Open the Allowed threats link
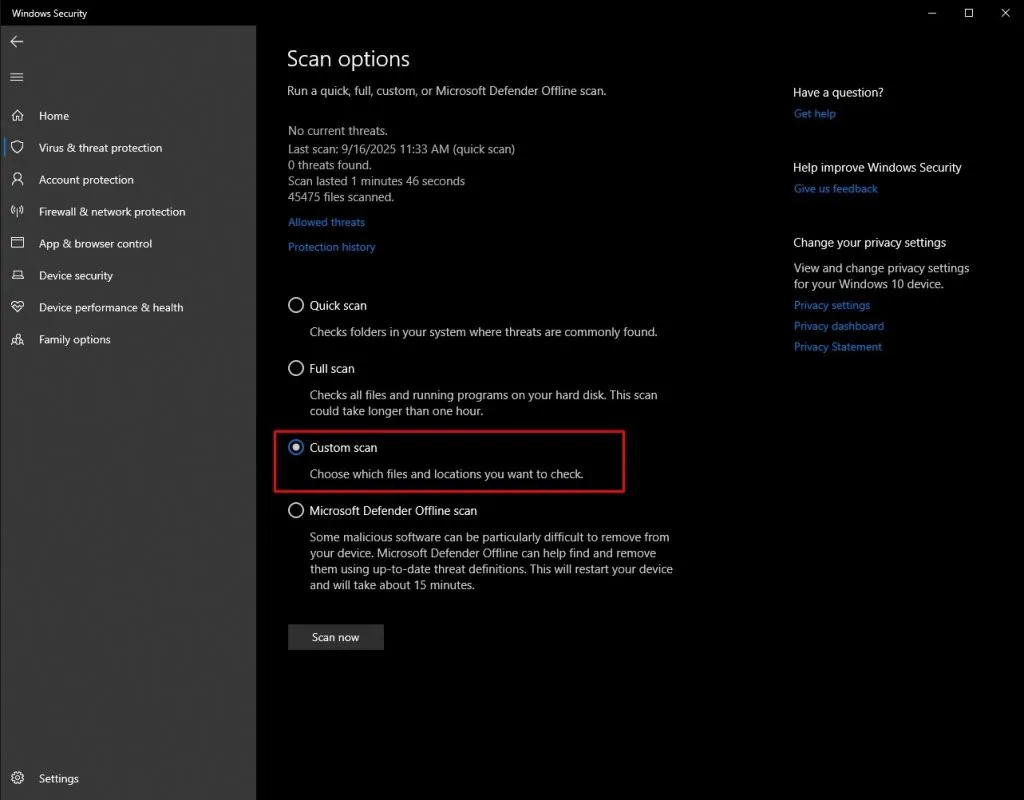 pyautogui.click(x=326, y=222)
